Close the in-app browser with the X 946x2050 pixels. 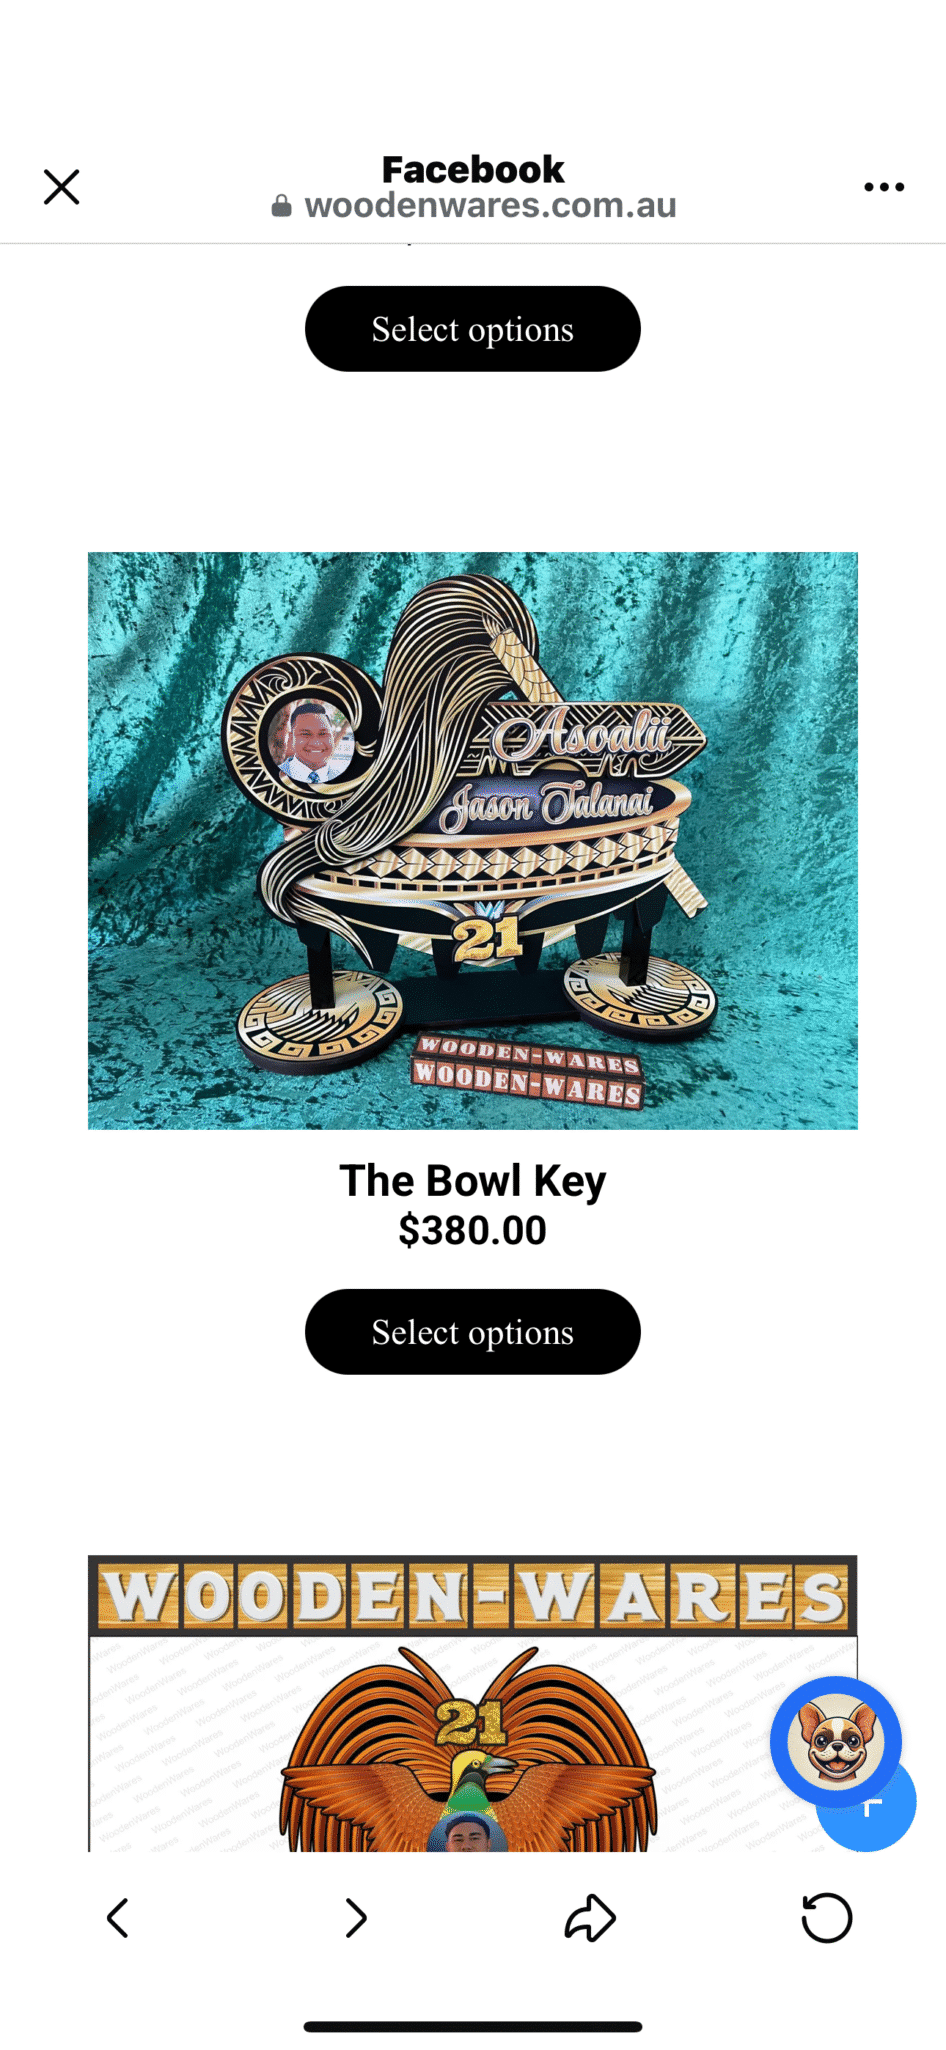click(61, 187)
